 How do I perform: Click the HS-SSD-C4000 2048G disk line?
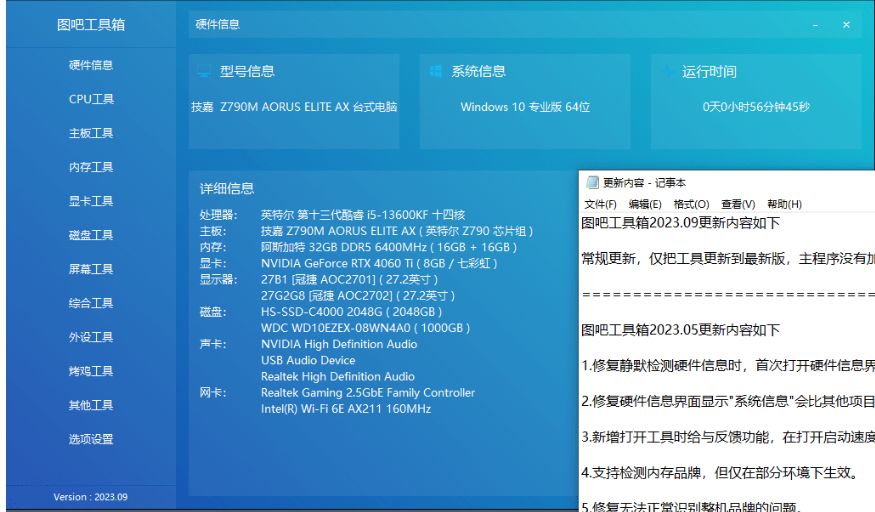click(x=352, y=312)
